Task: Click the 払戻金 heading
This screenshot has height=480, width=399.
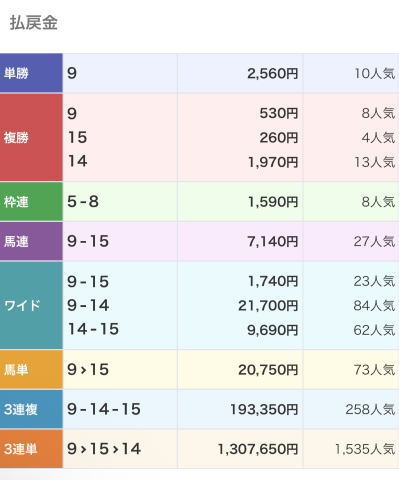Action: pyautogui.click(x=34, y=23)
